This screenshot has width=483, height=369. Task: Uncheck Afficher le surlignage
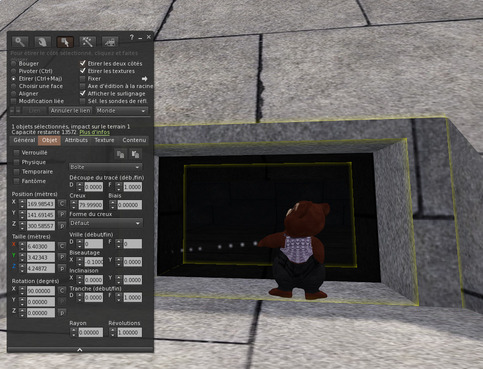(x=83, y=93)
